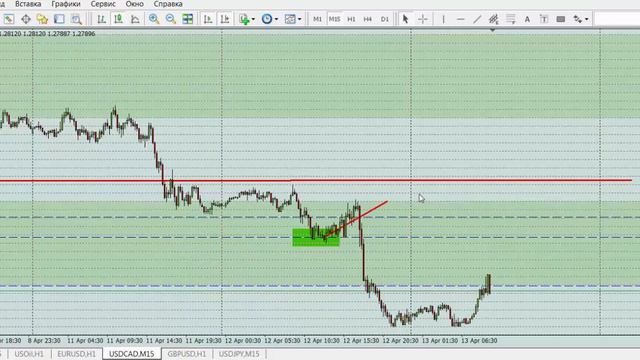Switch to candlestick chart display
This screenshot has height=360, width=640.
[x=118, y=19]
